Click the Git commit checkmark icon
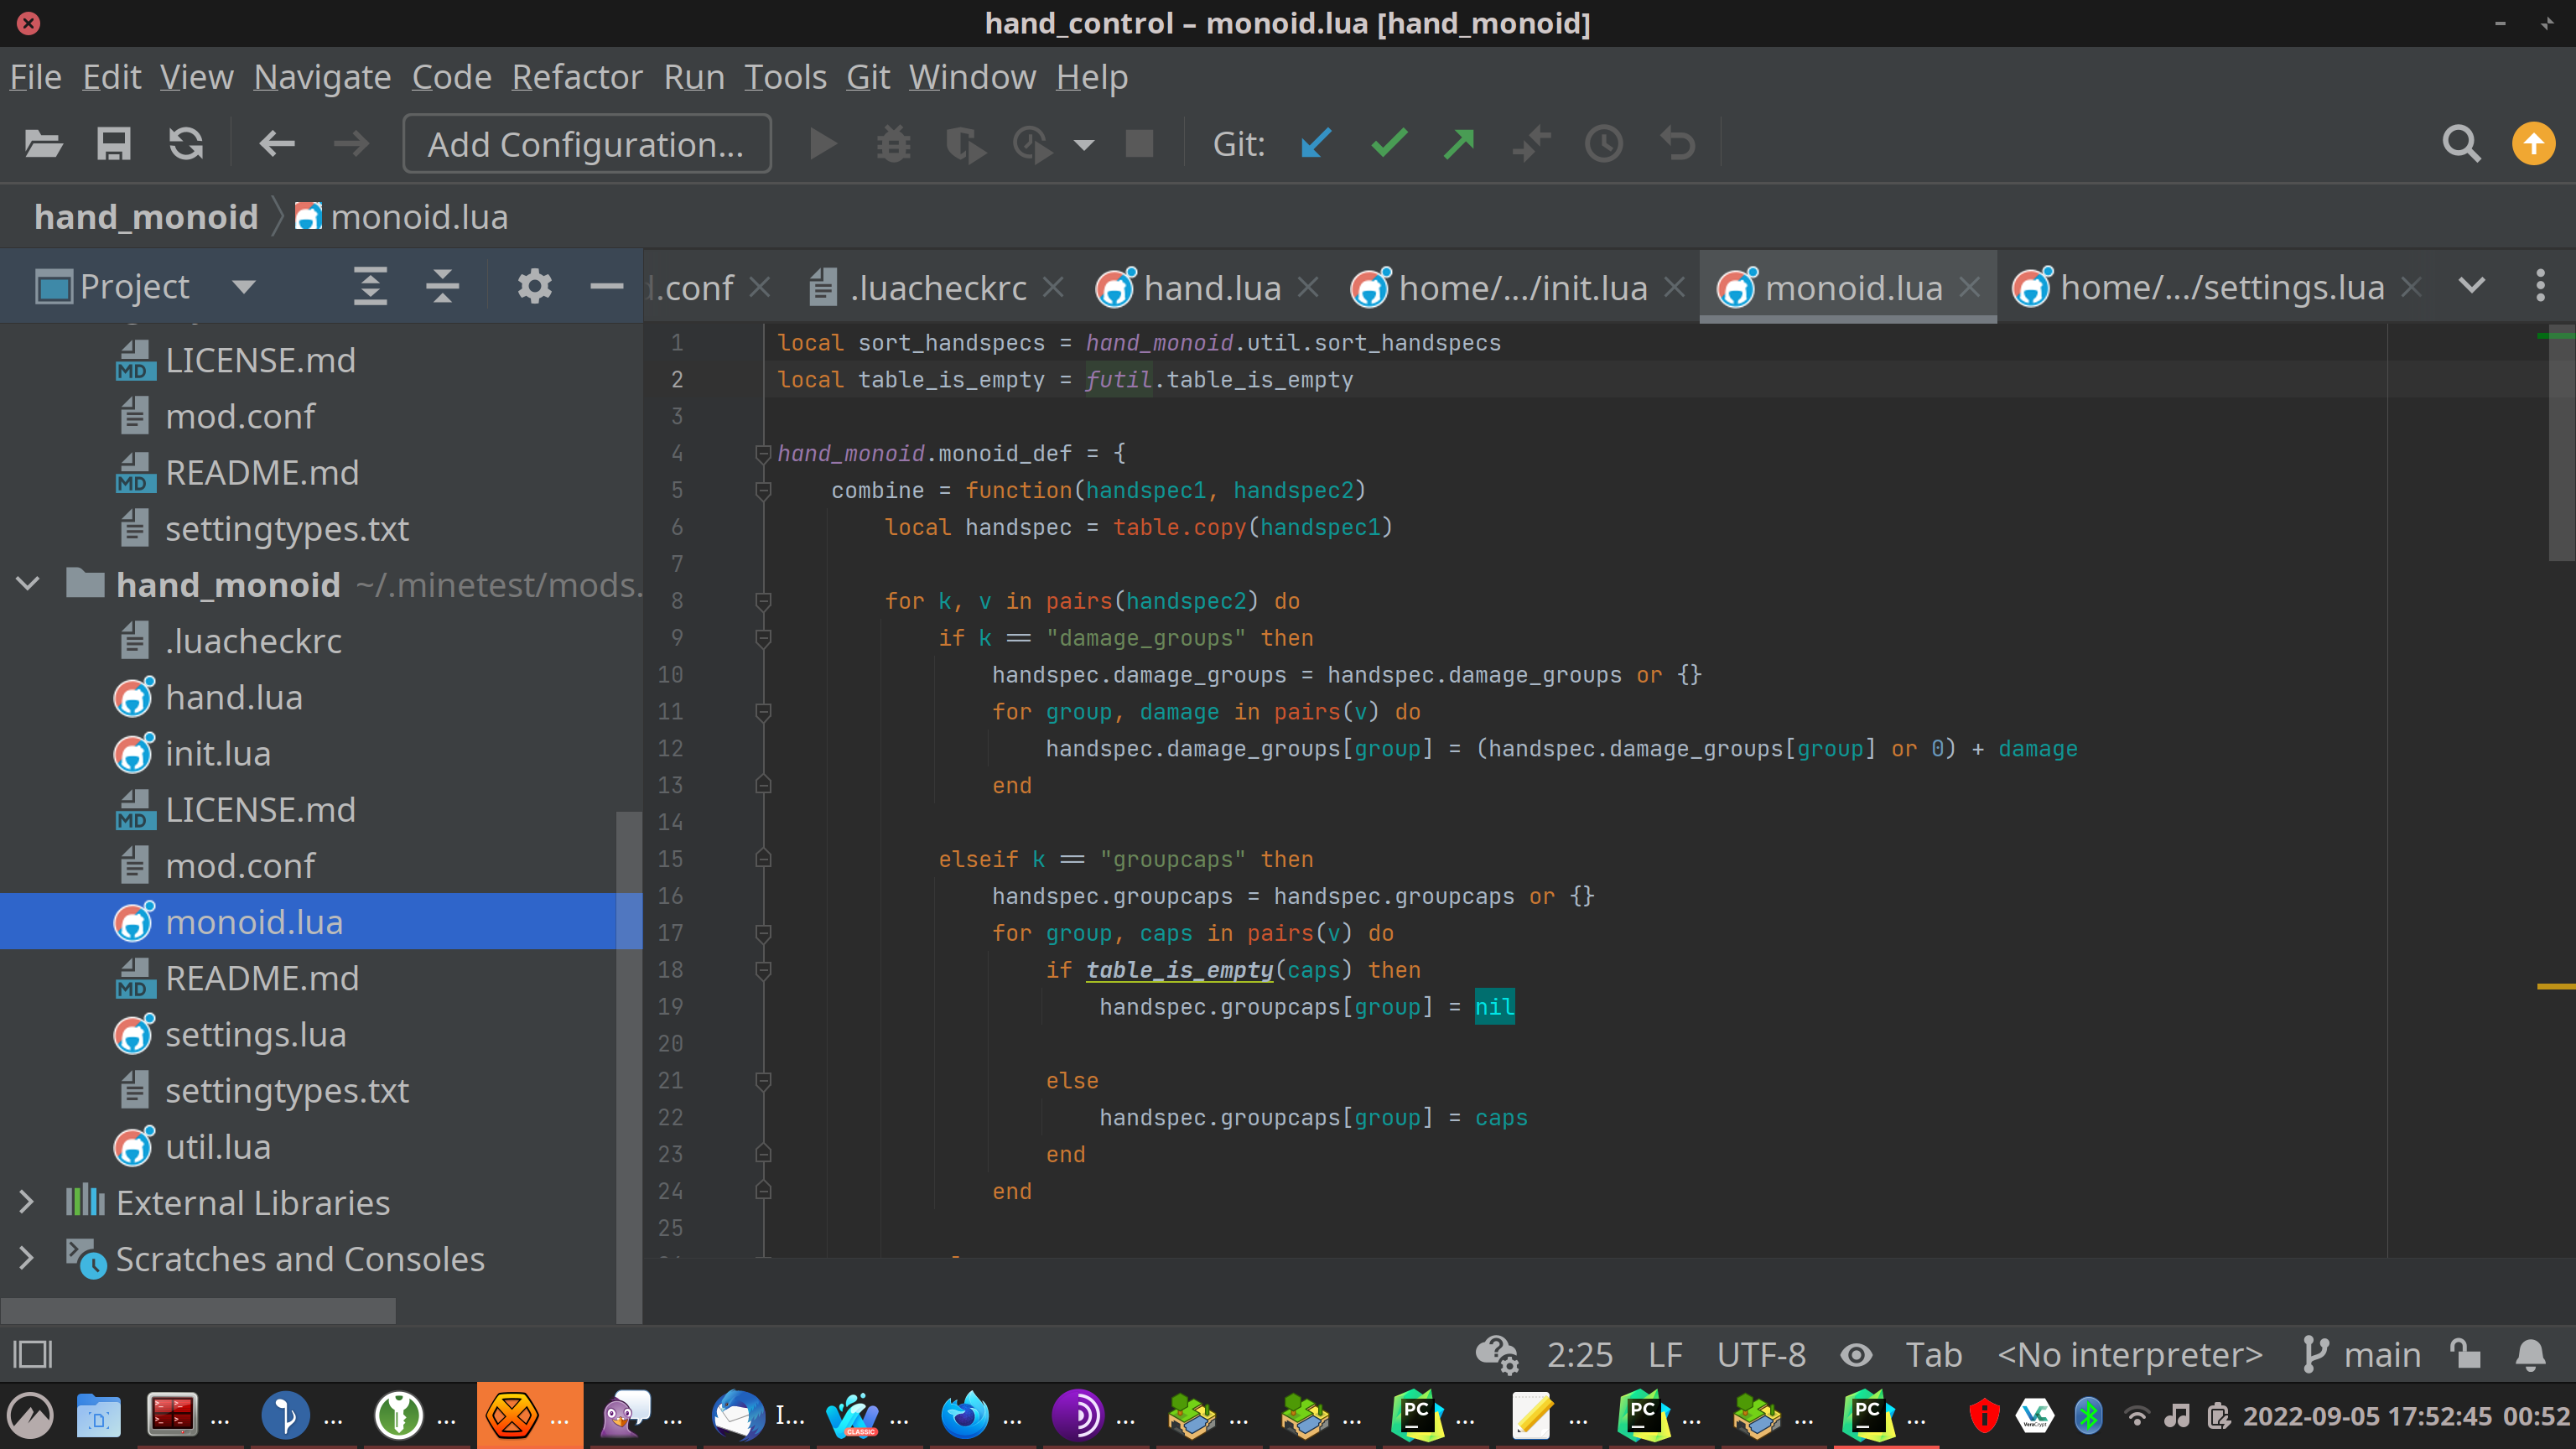The width and height of the screenshot is (2576, 1449). point(1389,144)
